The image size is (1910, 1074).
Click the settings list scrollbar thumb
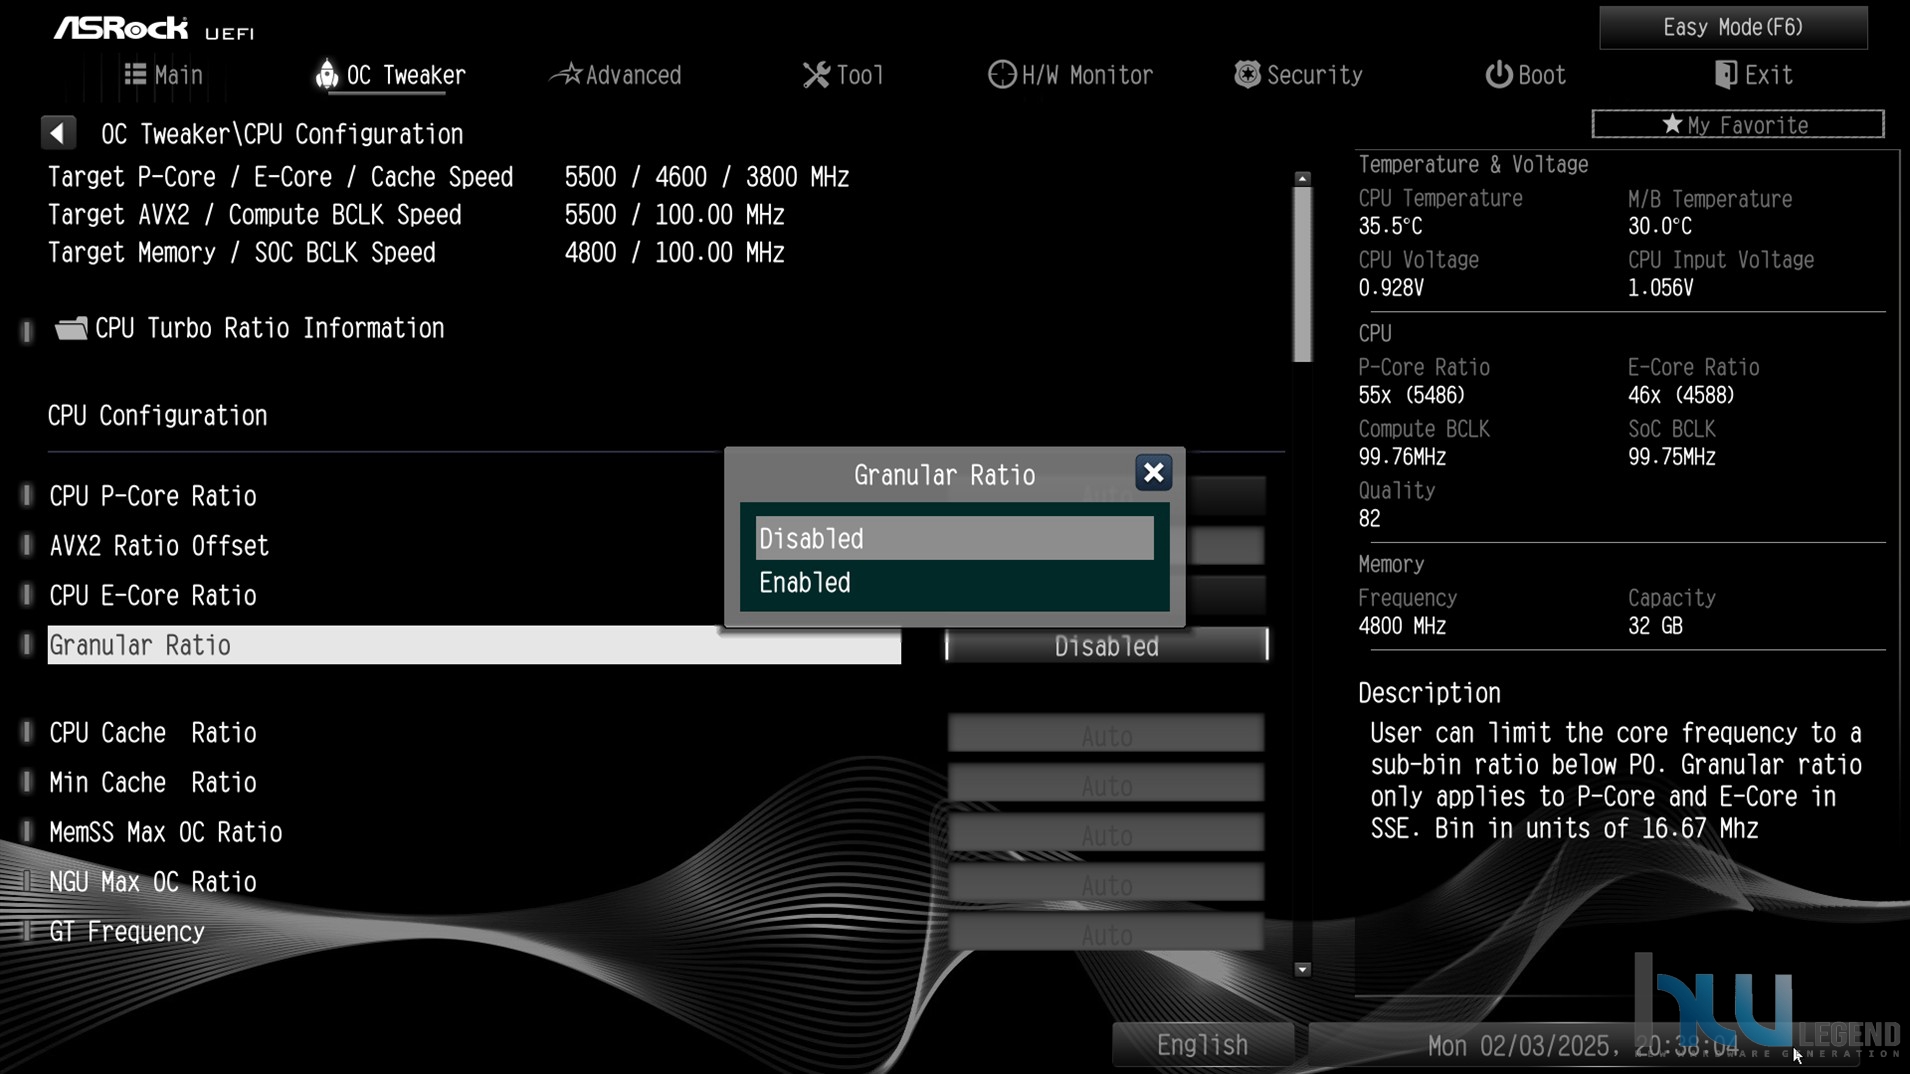(x=1302, y=274)
